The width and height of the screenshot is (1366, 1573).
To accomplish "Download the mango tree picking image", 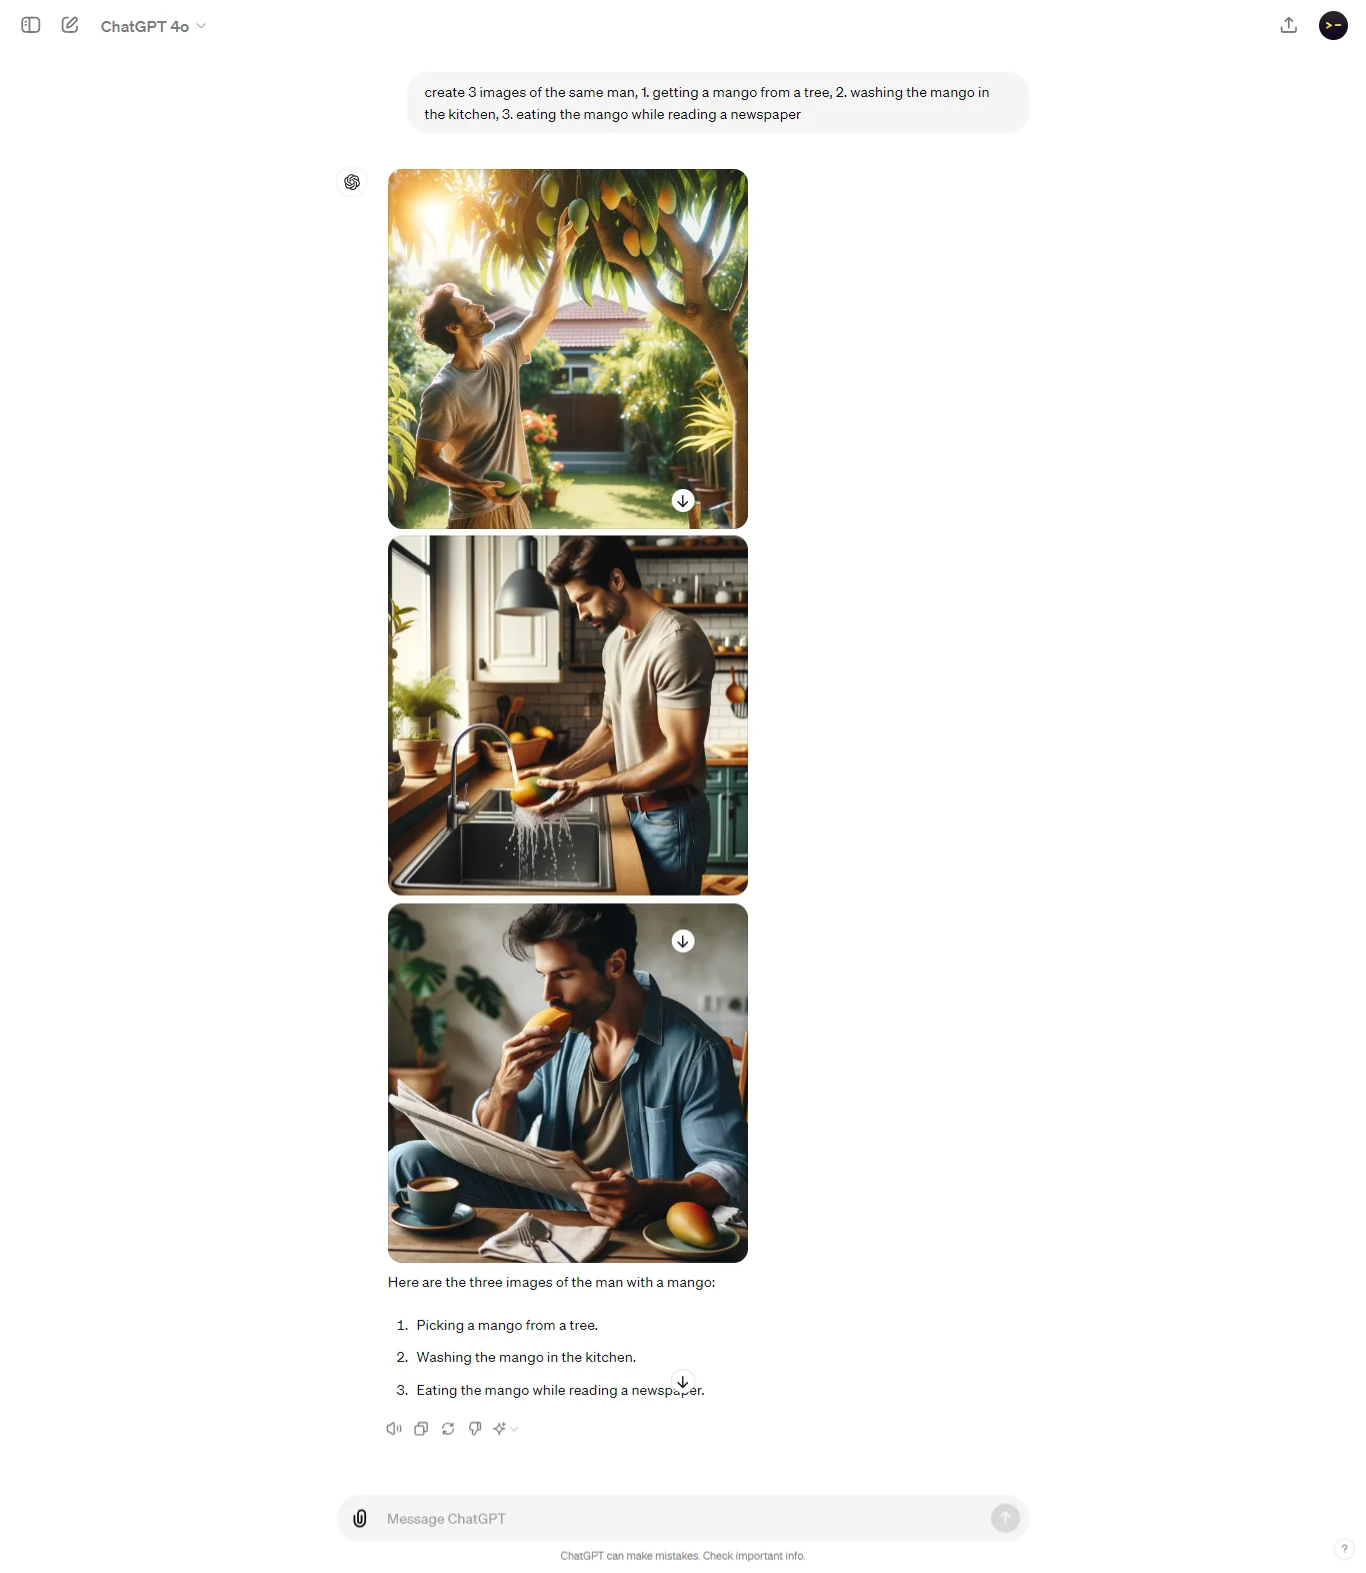I will coord(683,501).
